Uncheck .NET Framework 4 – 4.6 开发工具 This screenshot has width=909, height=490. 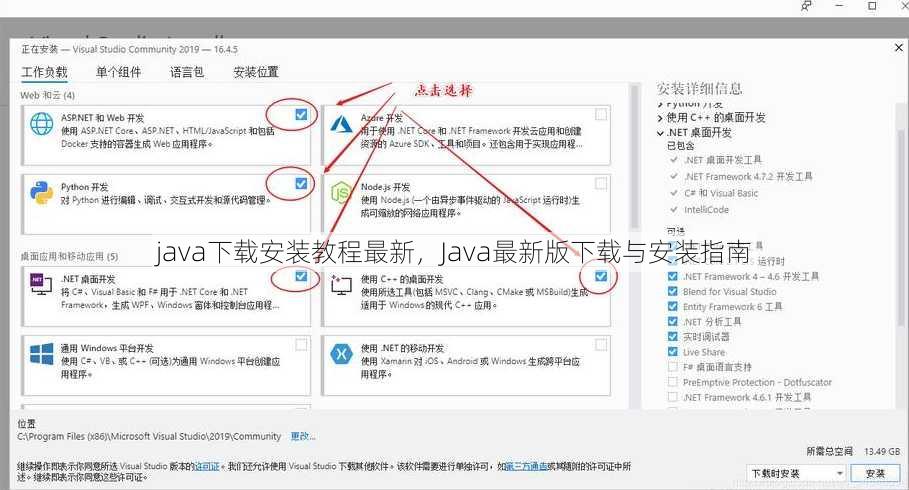(x=672, y=276)
